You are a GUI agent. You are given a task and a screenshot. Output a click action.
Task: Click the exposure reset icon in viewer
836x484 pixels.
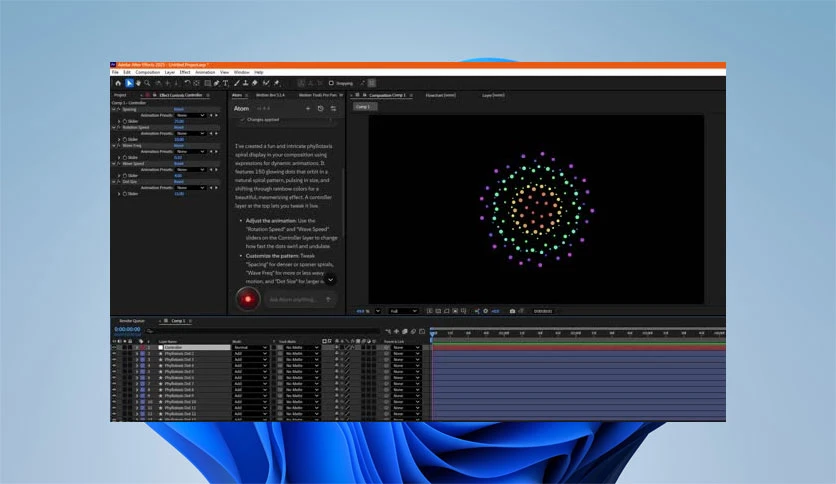(485, 311)
